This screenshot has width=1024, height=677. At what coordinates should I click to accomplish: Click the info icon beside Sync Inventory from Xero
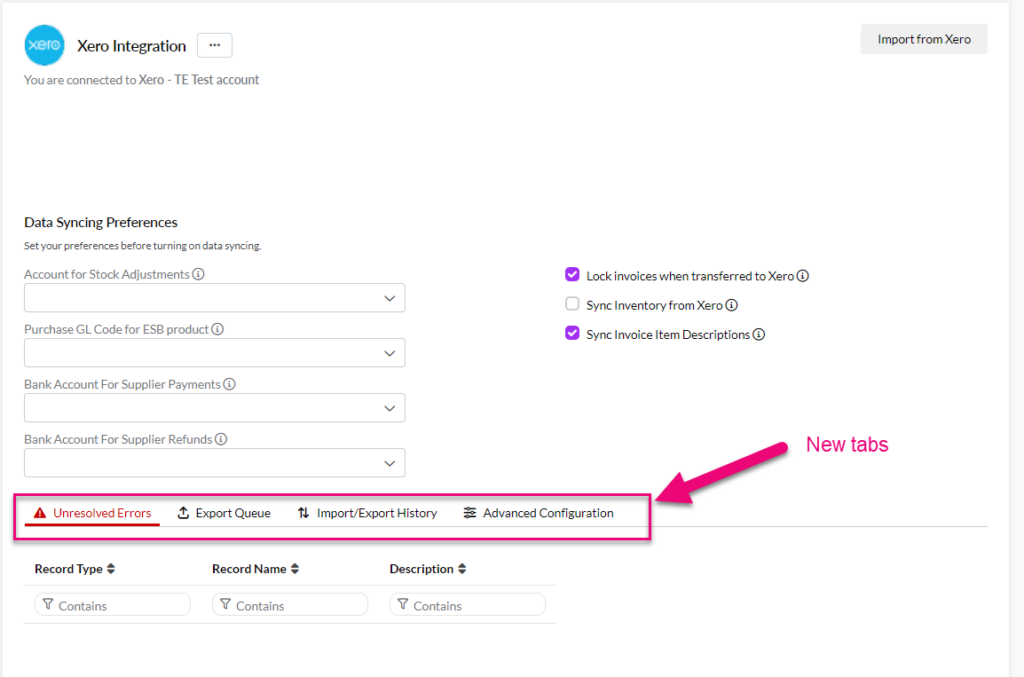point(733,303)
